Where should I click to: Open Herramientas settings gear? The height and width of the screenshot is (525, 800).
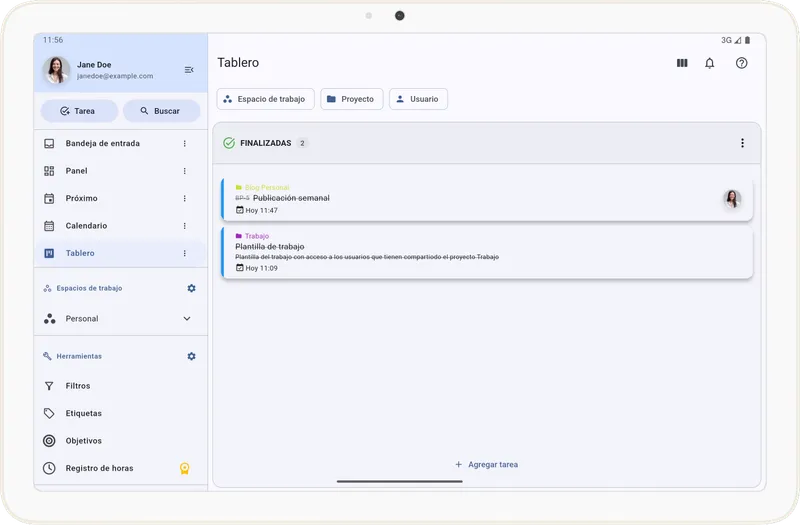[191, 356]
